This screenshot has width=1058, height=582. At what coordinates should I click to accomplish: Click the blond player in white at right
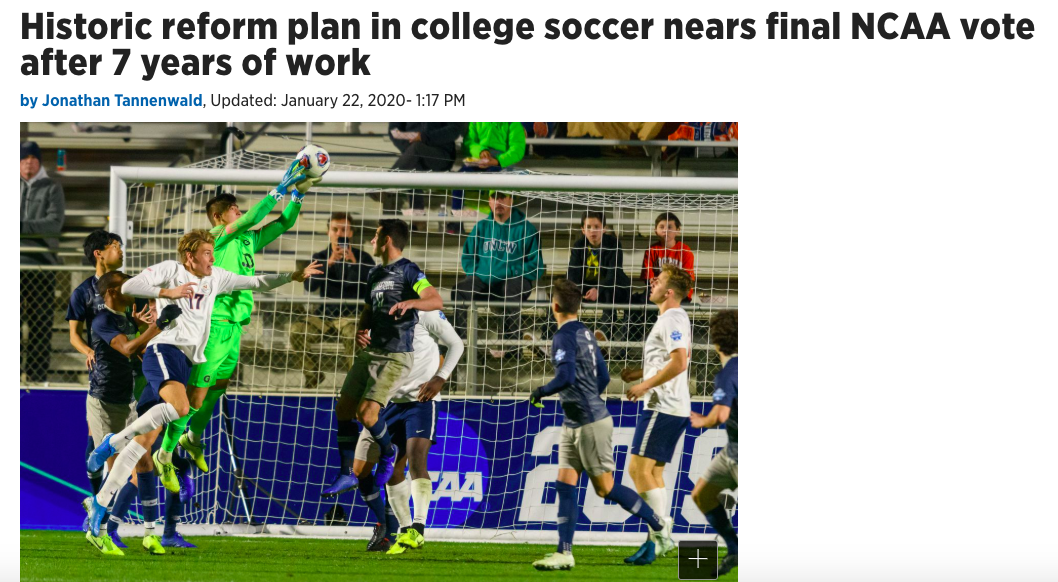pos(660,405)
